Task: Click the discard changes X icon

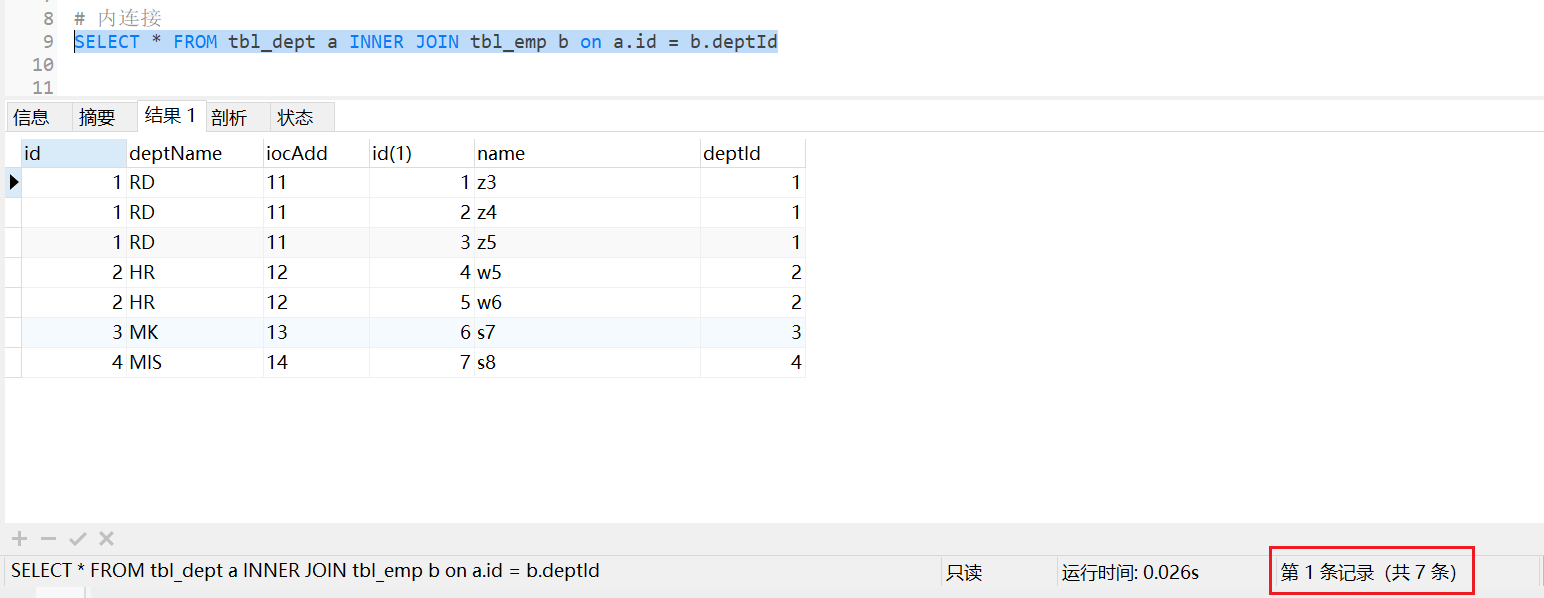Action: (106, 539)
